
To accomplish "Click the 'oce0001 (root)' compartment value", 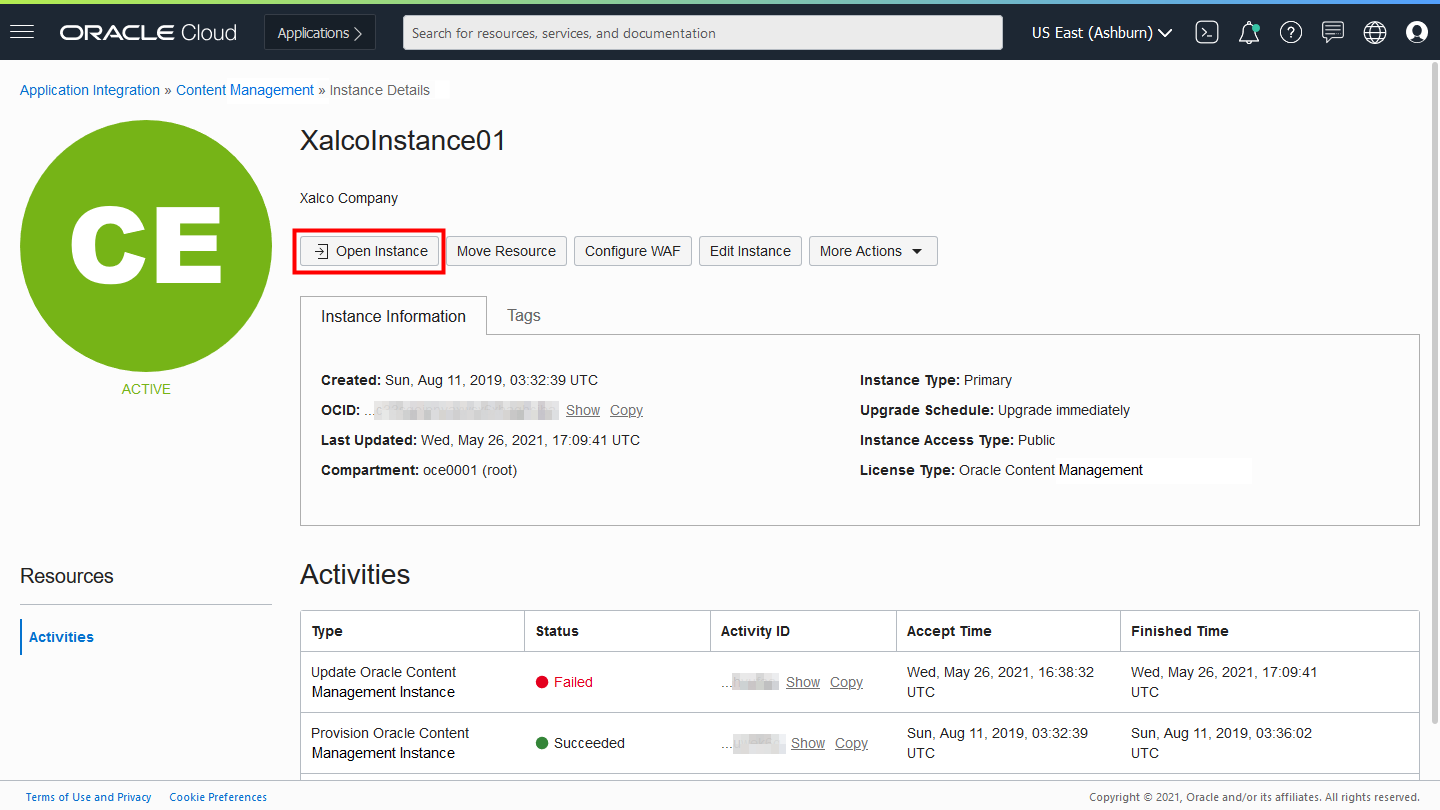I will pyautogui.click(x=470, y=470).
